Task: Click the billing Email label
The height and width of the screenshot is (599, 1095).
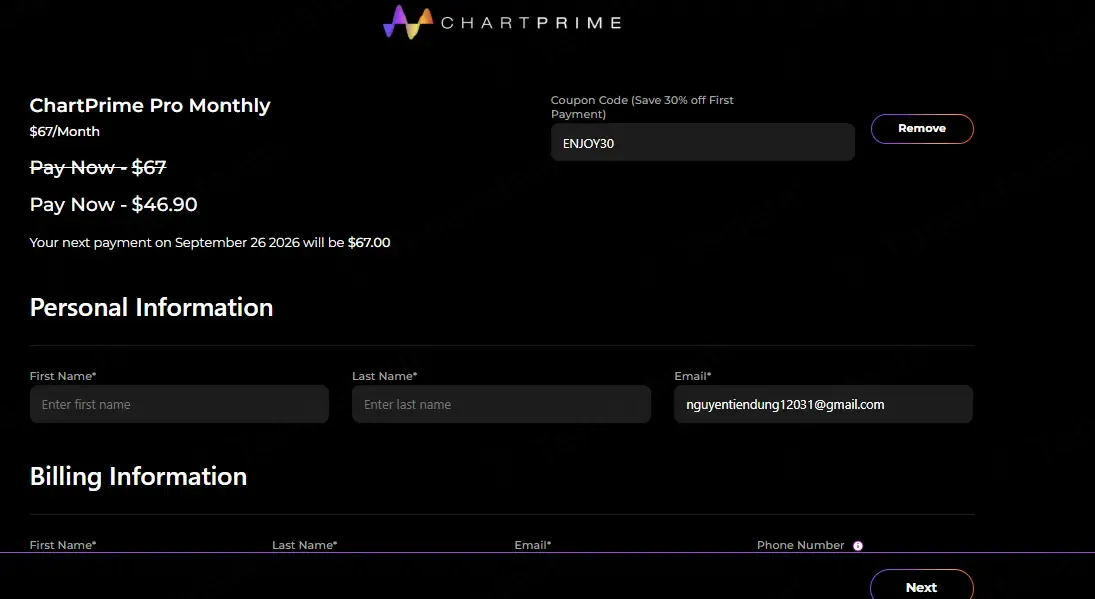Action: pyautogui.click(x=533, y=545)
